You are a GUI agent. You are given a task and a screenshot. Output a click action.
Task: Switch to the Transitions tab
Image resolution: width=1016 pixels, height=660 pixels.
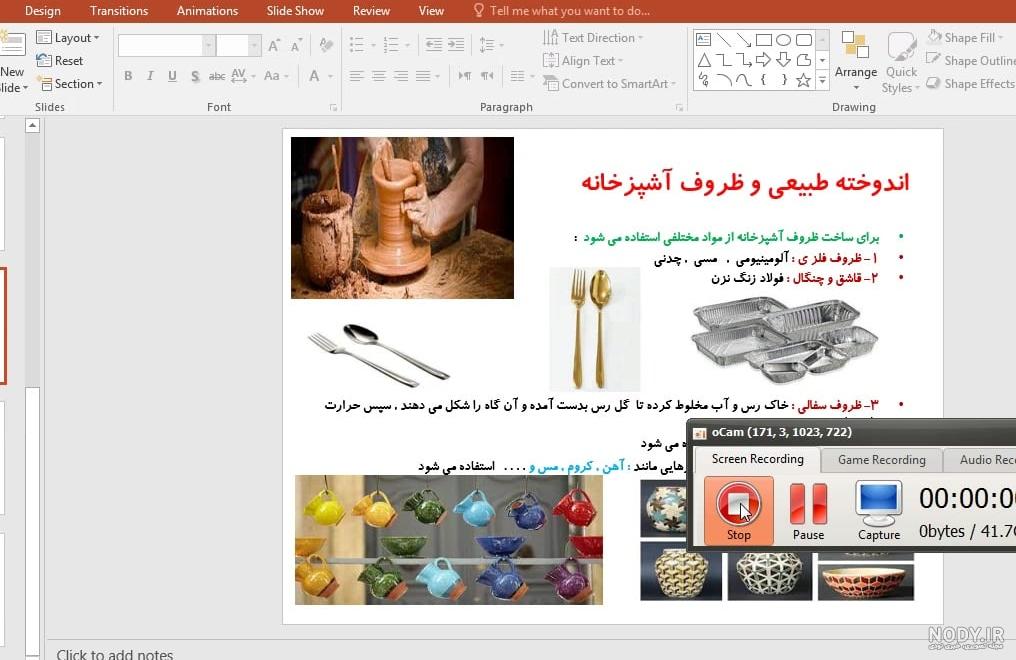click(119, 11)
